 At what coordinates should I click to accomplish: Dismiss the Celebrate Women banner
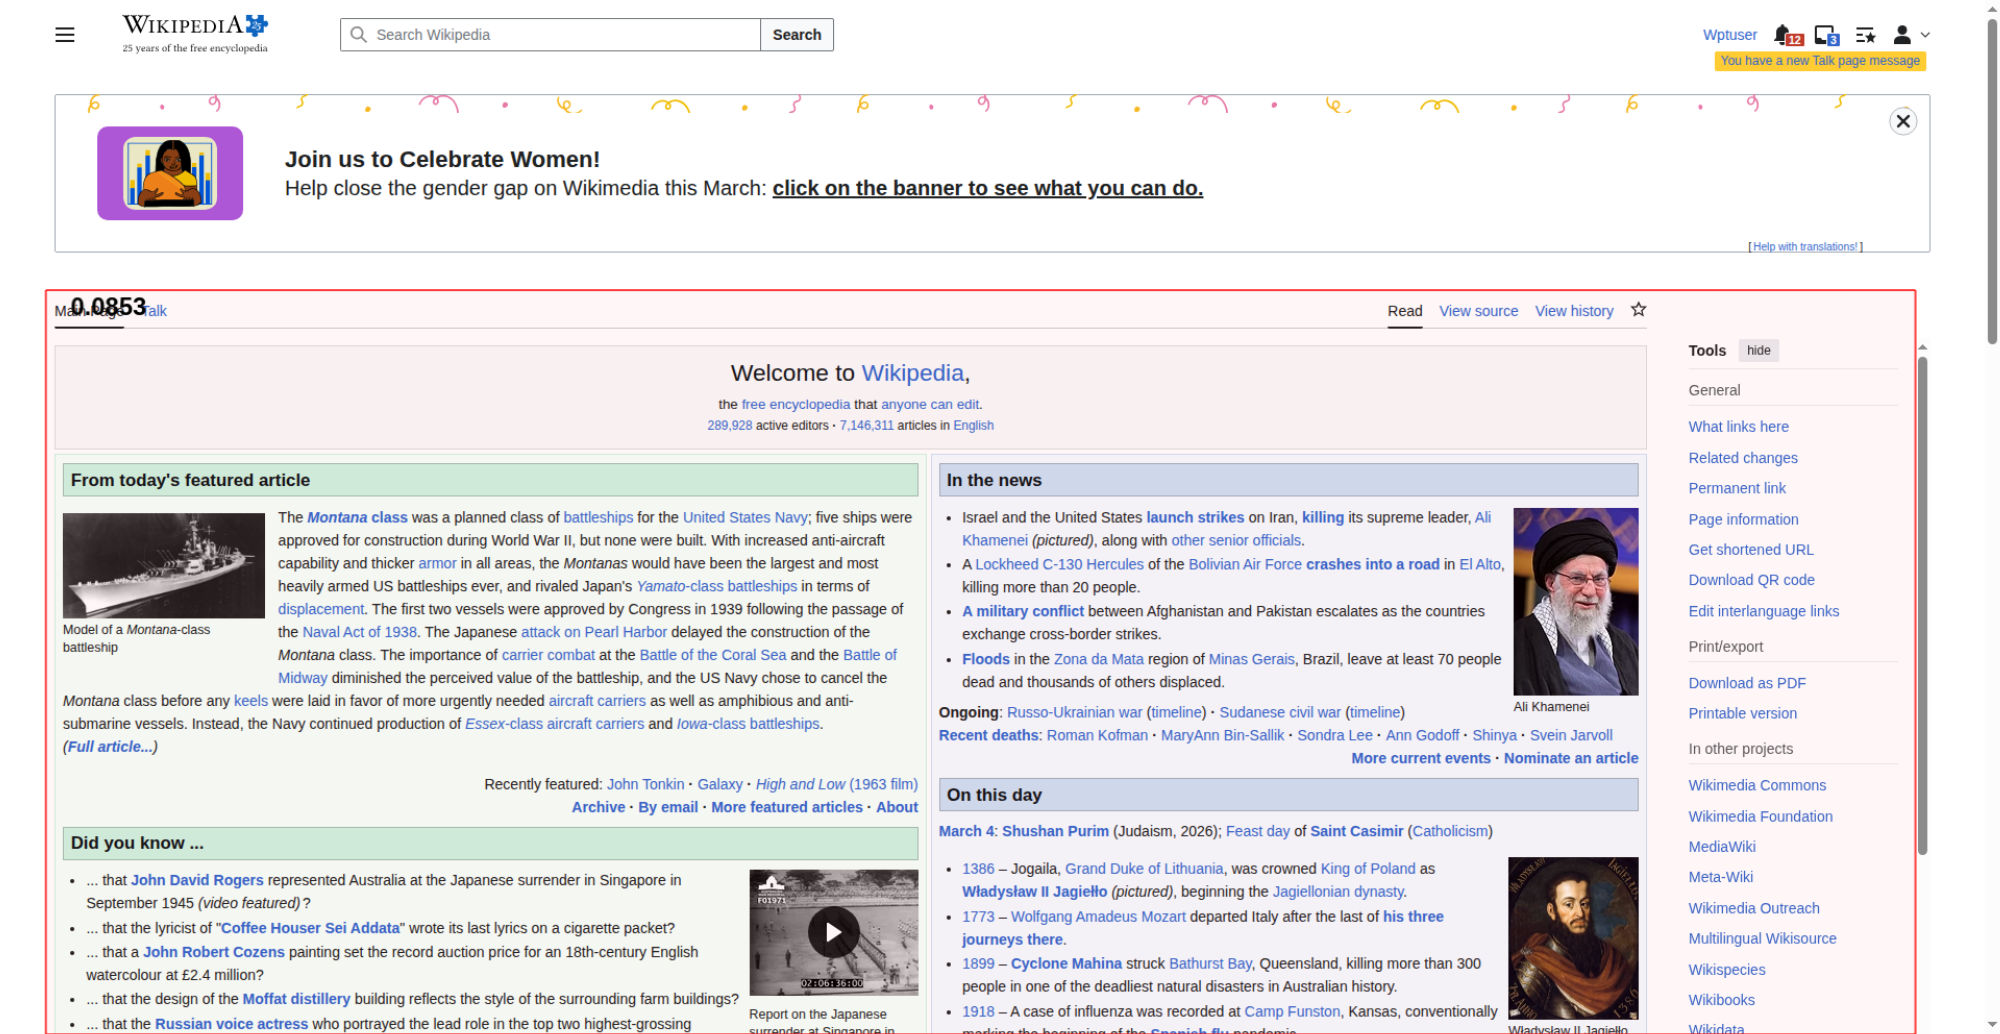(1902, 121)
